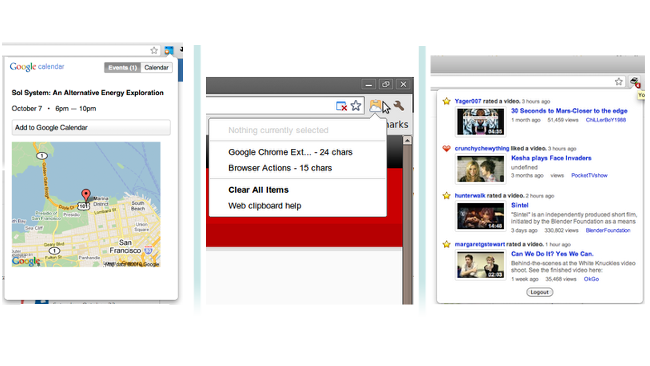This screenshot has height=366, width=650.
Task: Open crunchychewything profile link
Action: [x=482, y=148]
